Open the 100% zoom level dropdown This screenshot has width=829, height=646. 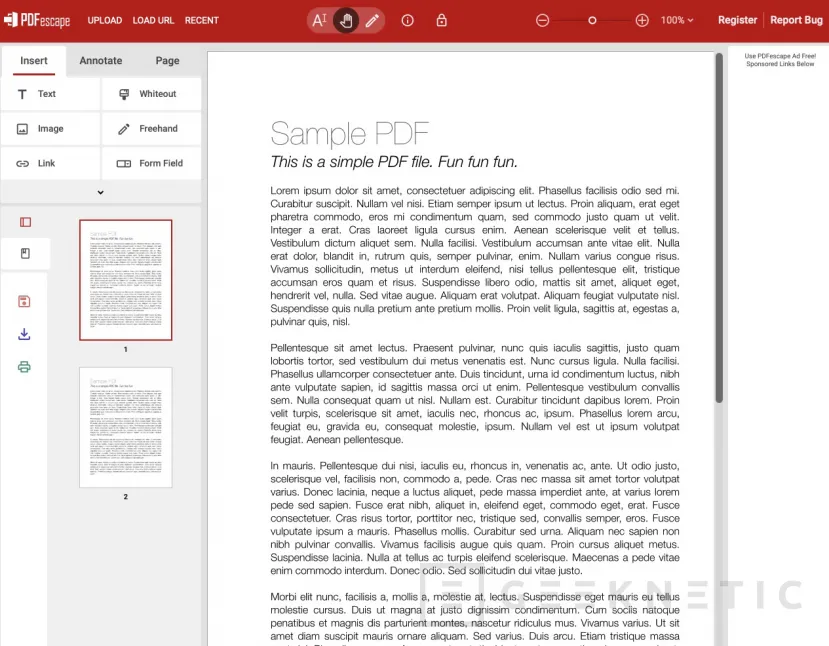tap(677, 20)
